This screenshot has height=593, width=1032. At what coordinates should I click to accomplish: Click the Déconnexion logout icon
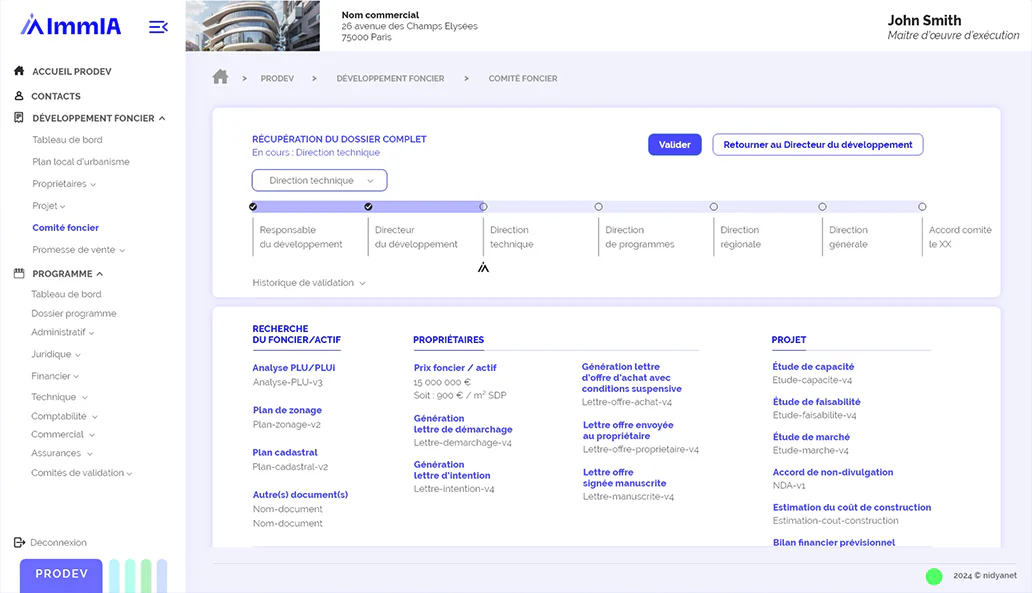[19, 542]
